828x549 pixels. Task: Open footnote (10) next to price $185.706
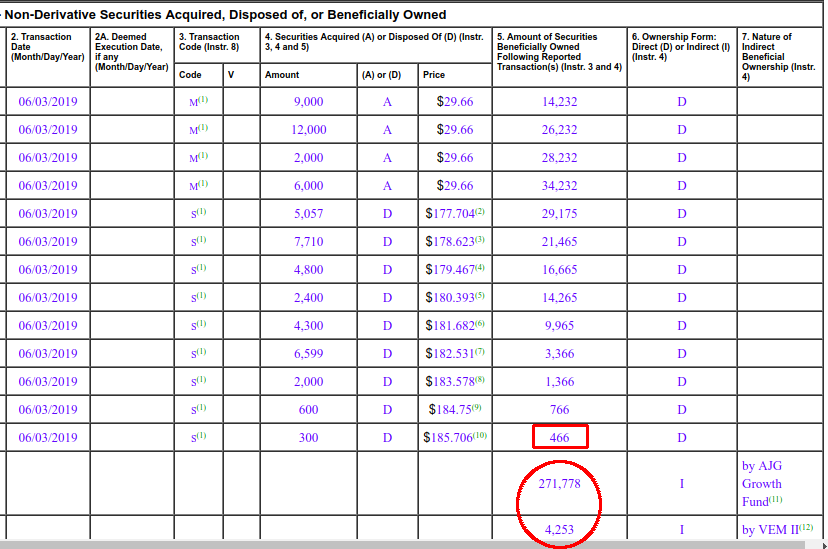coord(479,435)
